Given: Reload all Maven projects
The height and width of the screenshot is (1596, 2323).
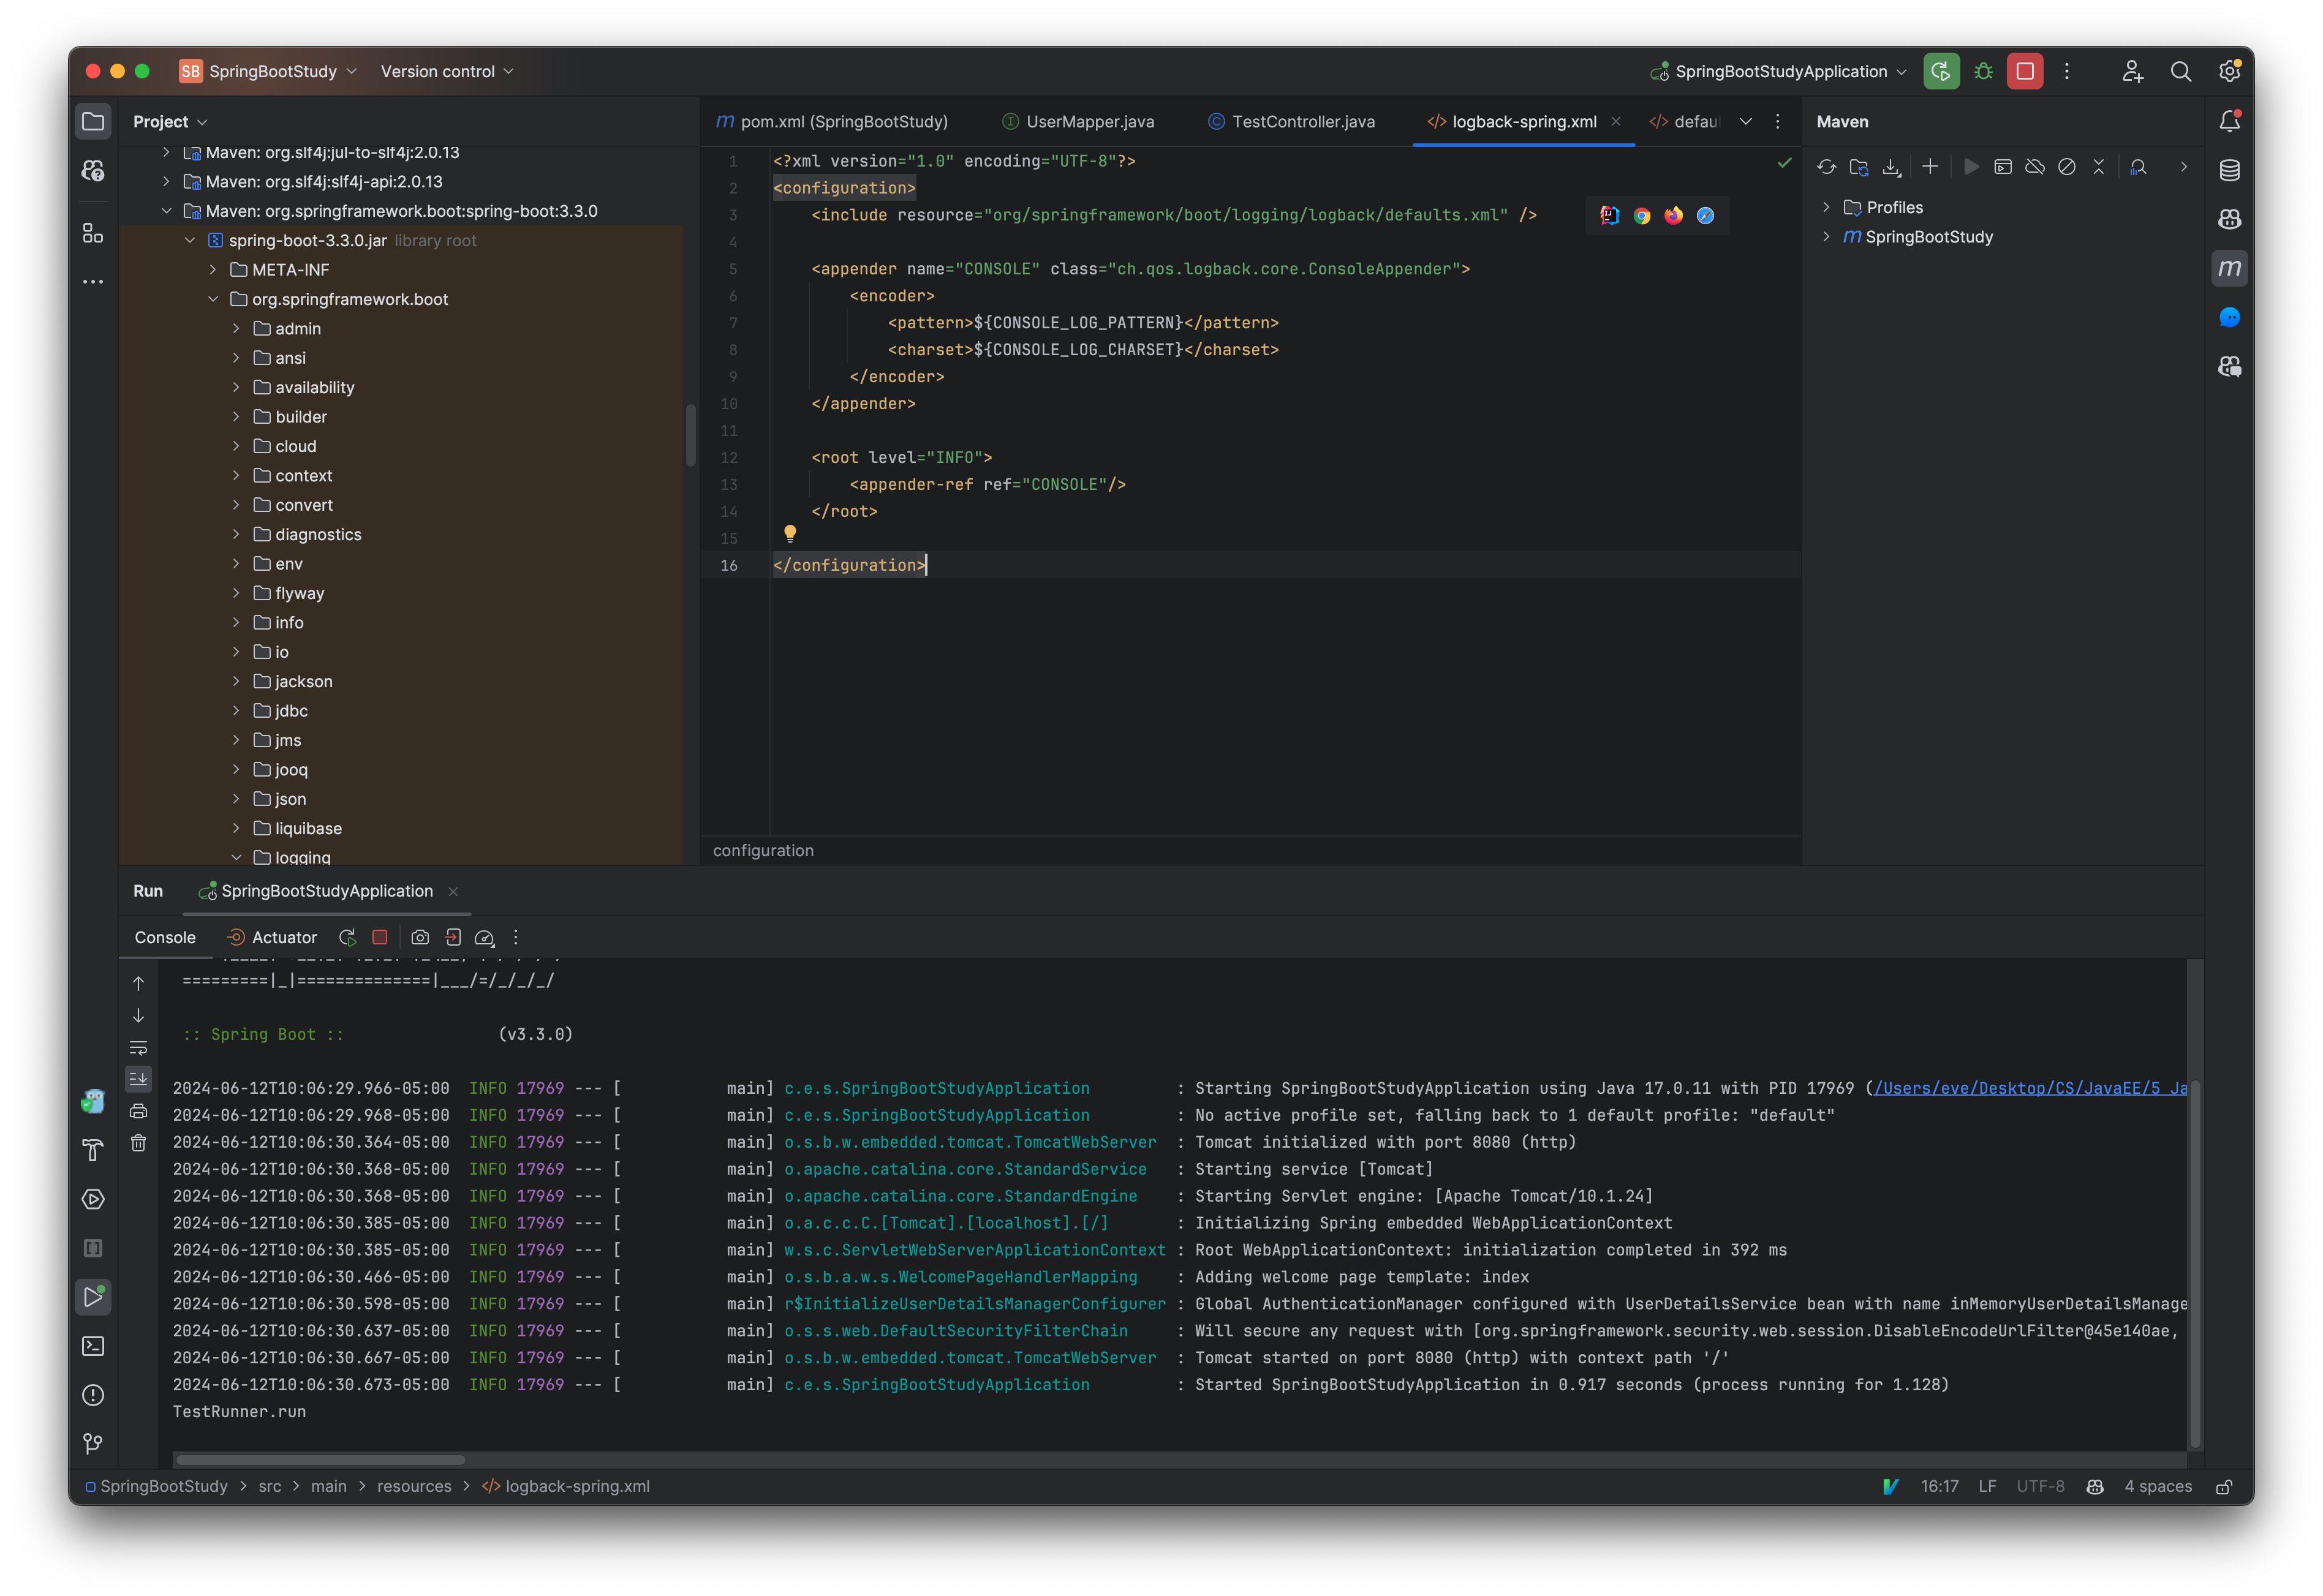Looking at the screenshot, I should pos(1827,167).
